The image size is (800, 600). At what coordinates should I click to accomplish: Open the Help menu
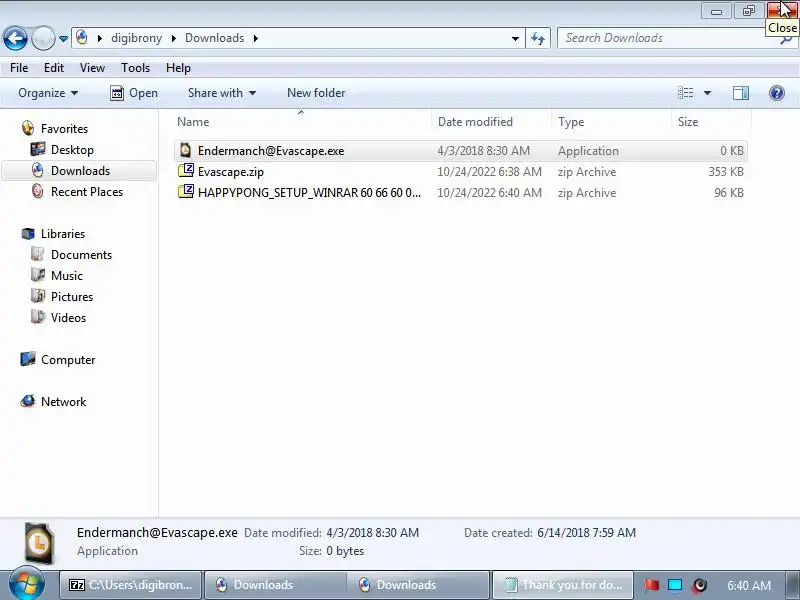178,68
